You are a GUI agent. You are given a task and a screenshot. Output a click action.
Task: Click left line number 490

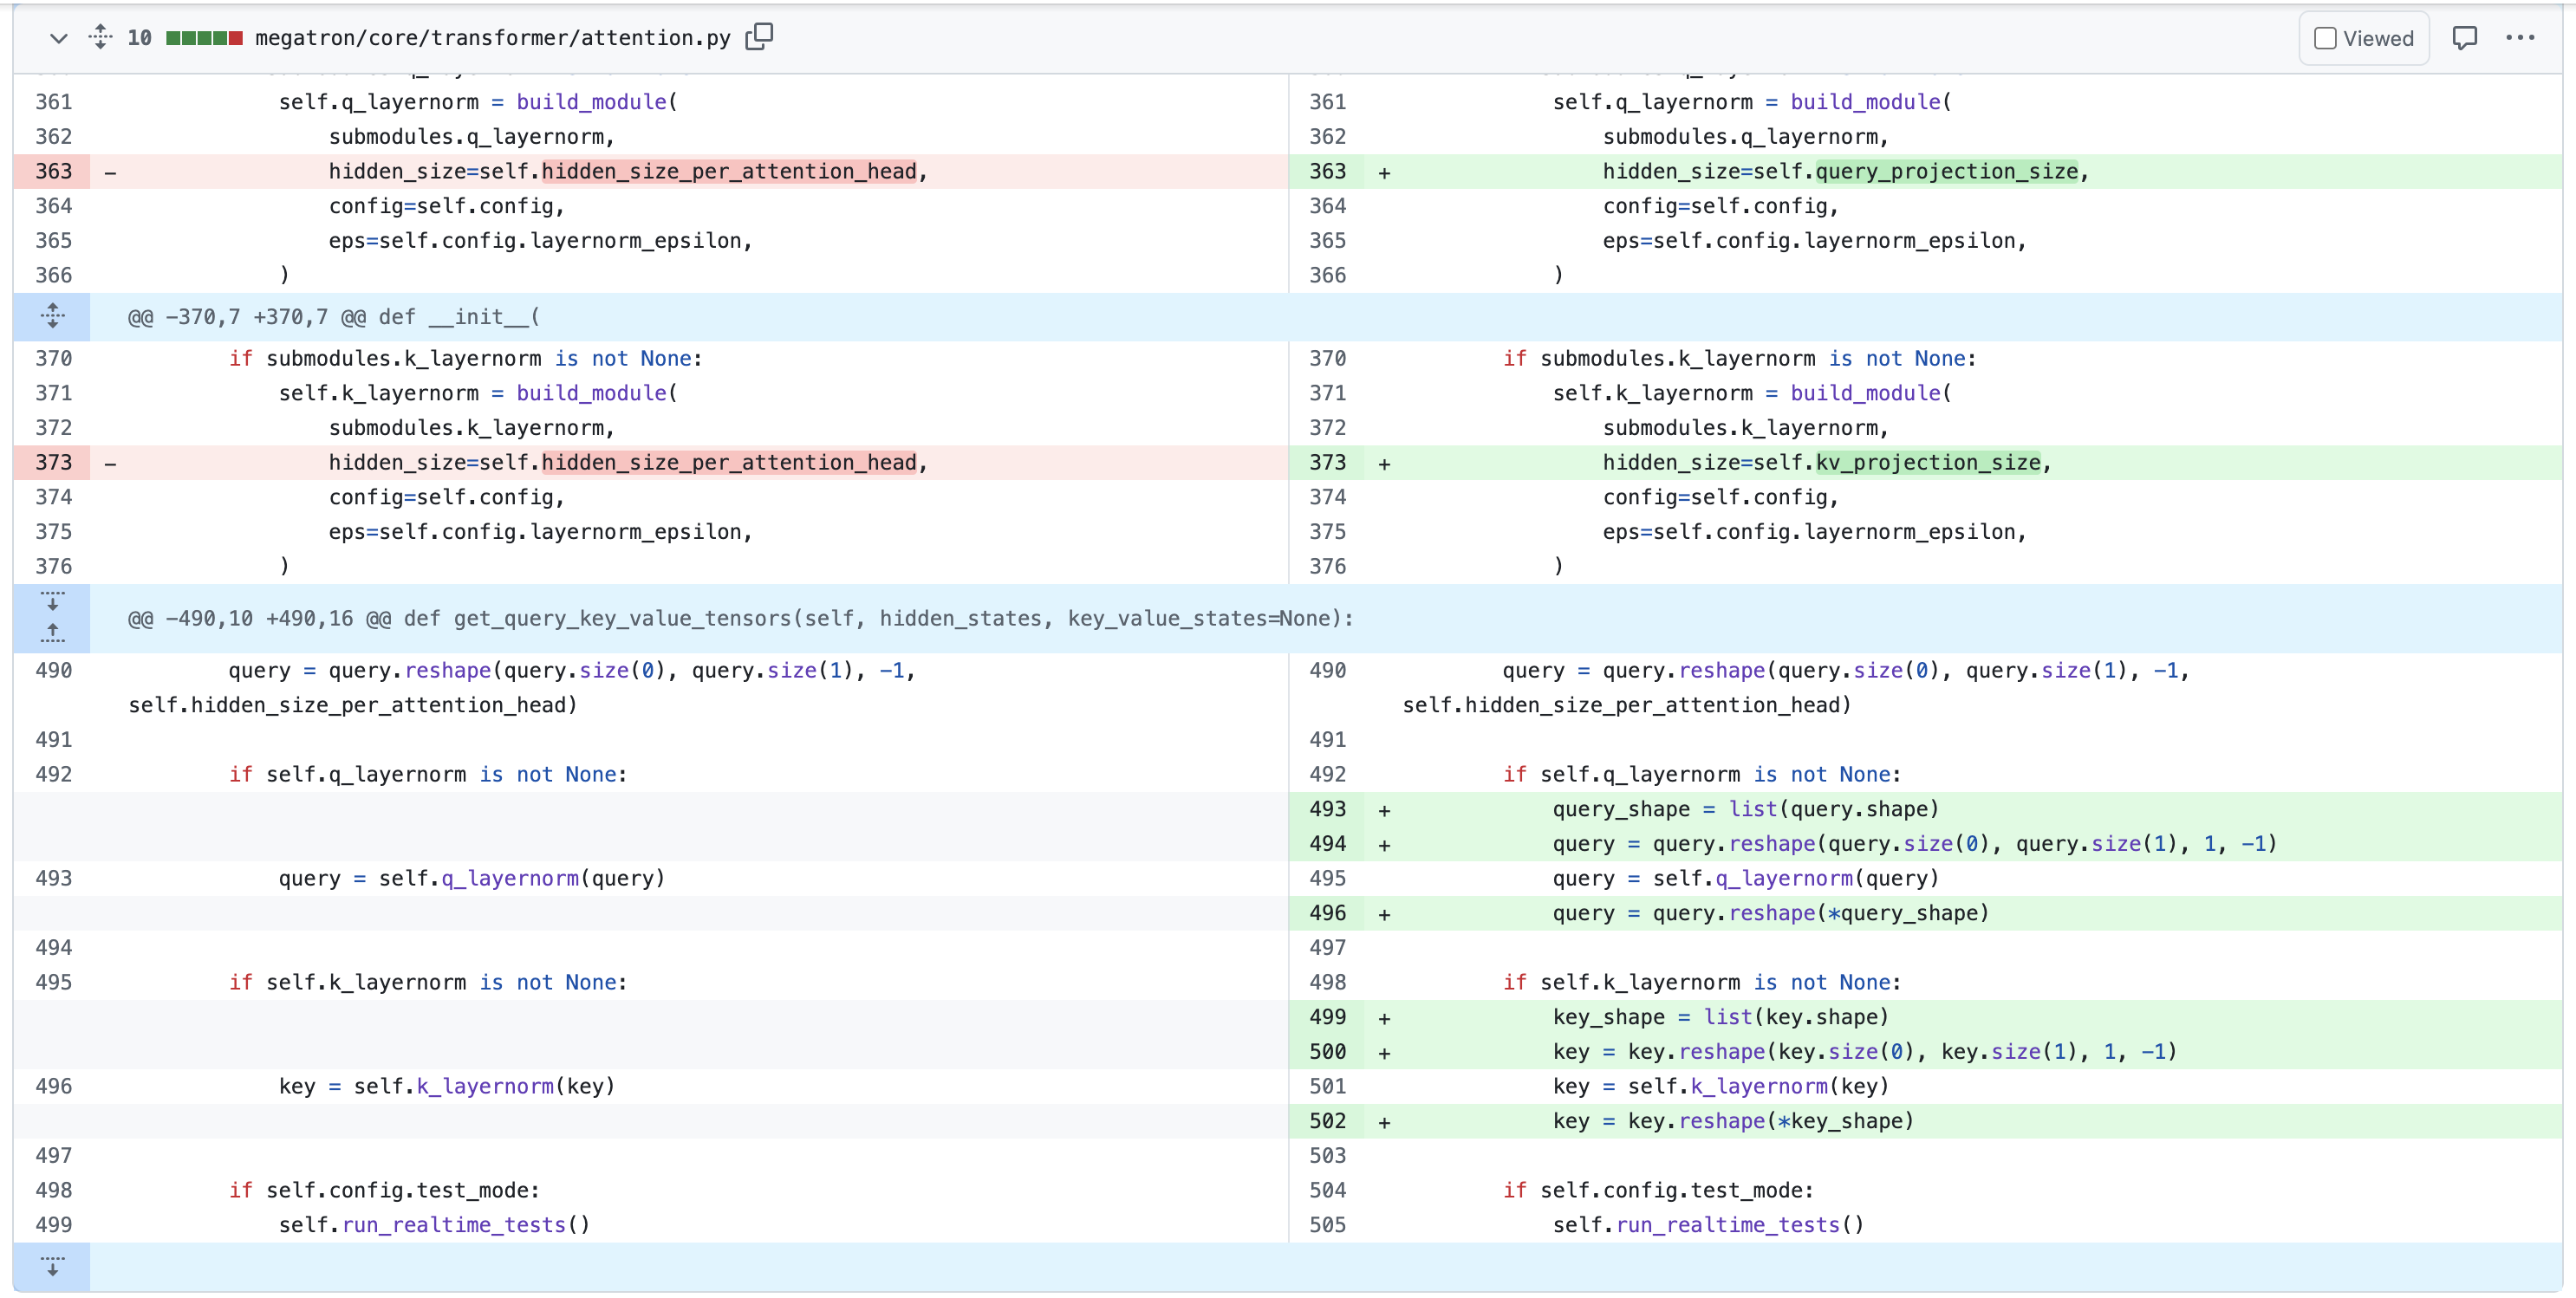(54, 670)
